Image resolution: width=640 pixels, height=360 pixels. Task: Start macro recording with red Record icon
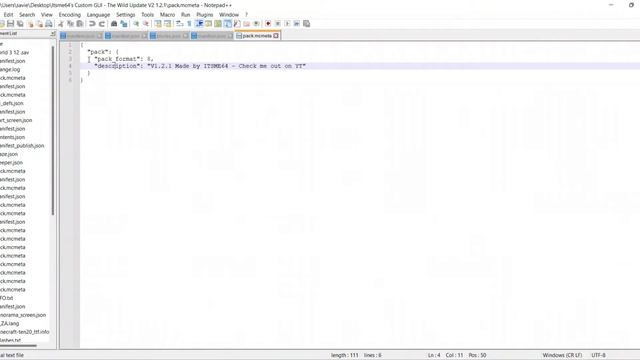pyautogui.click(x=268, y=24)
